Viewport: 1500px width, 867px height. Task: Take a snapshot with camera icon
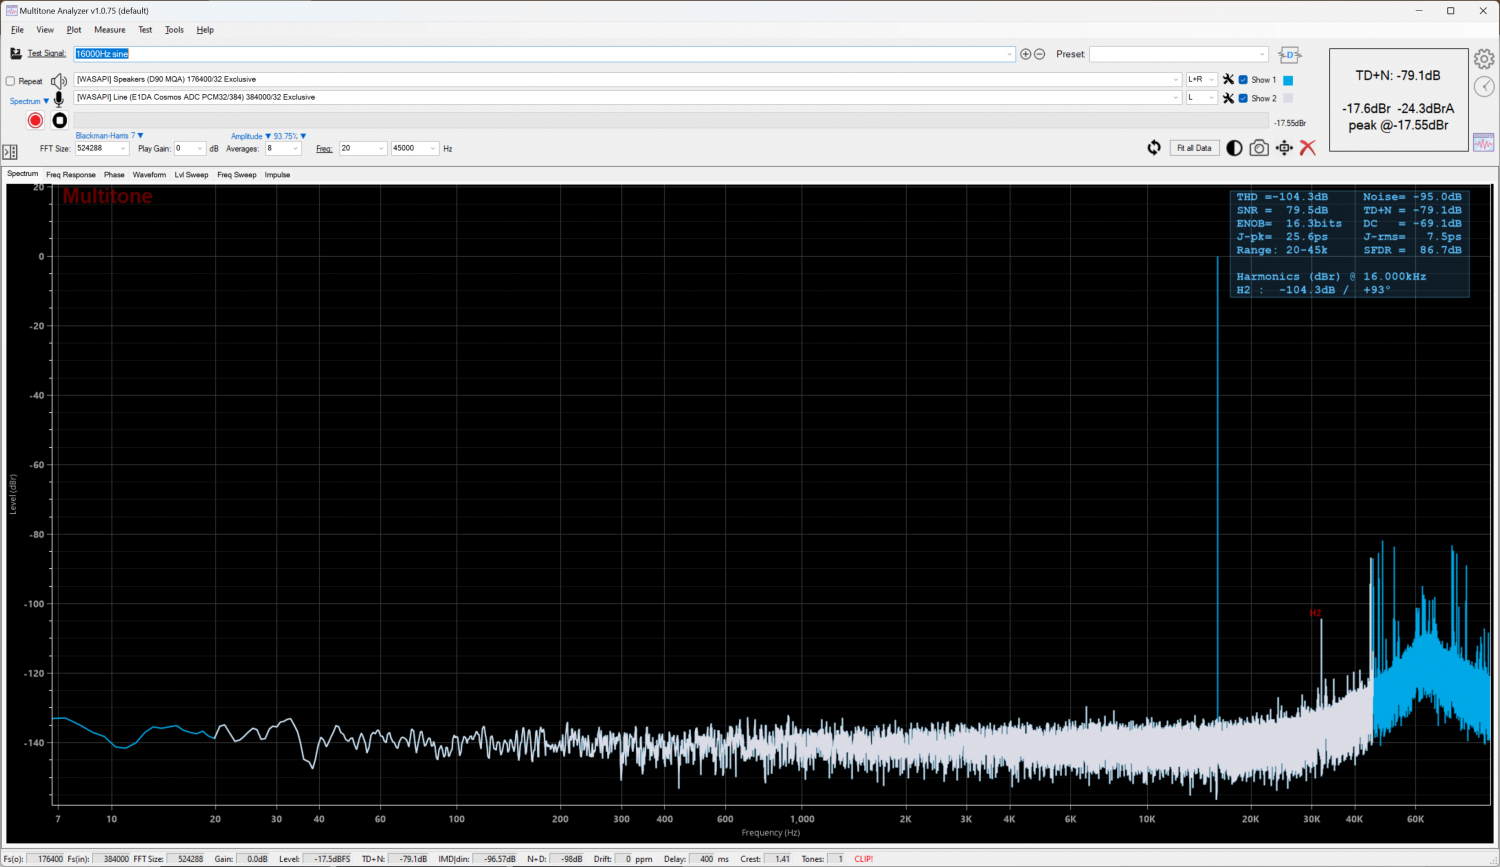click(1259, 148)
